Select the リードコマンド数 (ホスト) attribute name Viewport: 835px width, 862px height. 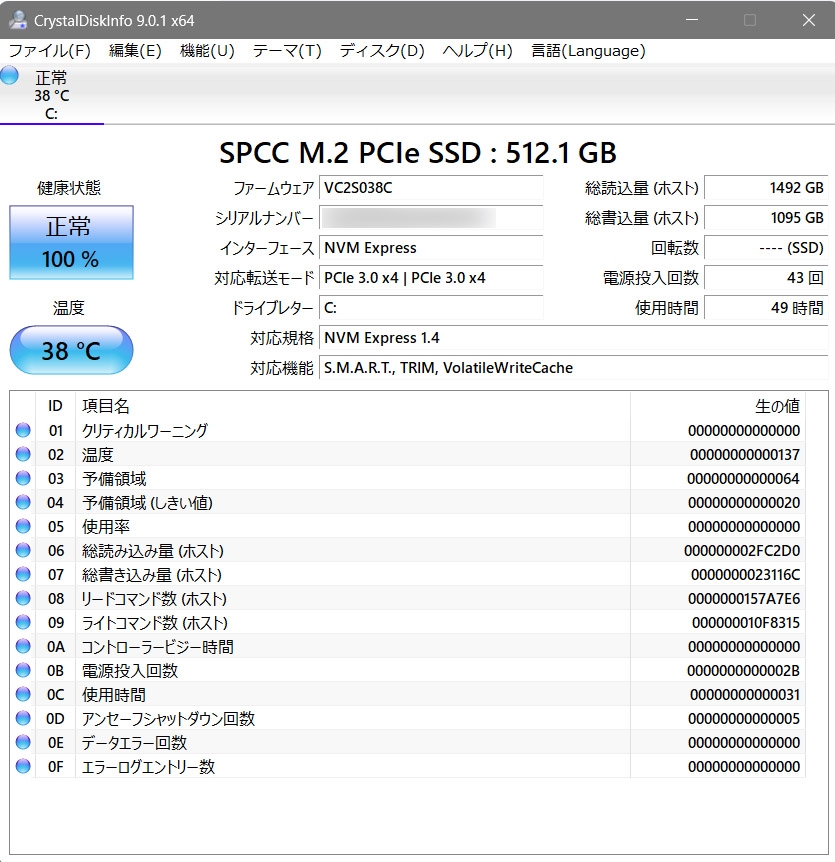point(154,599)
